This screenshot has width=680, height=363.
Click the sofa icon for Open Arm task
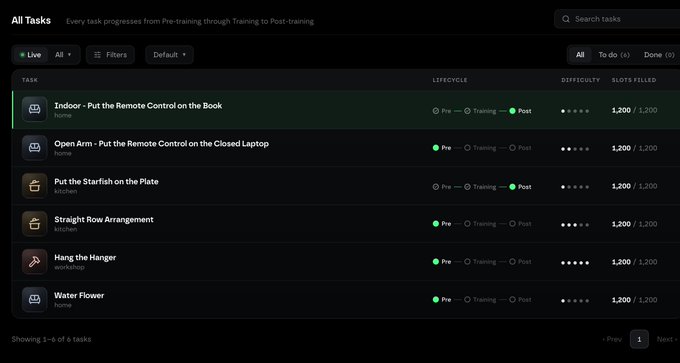tap(35, 147)
